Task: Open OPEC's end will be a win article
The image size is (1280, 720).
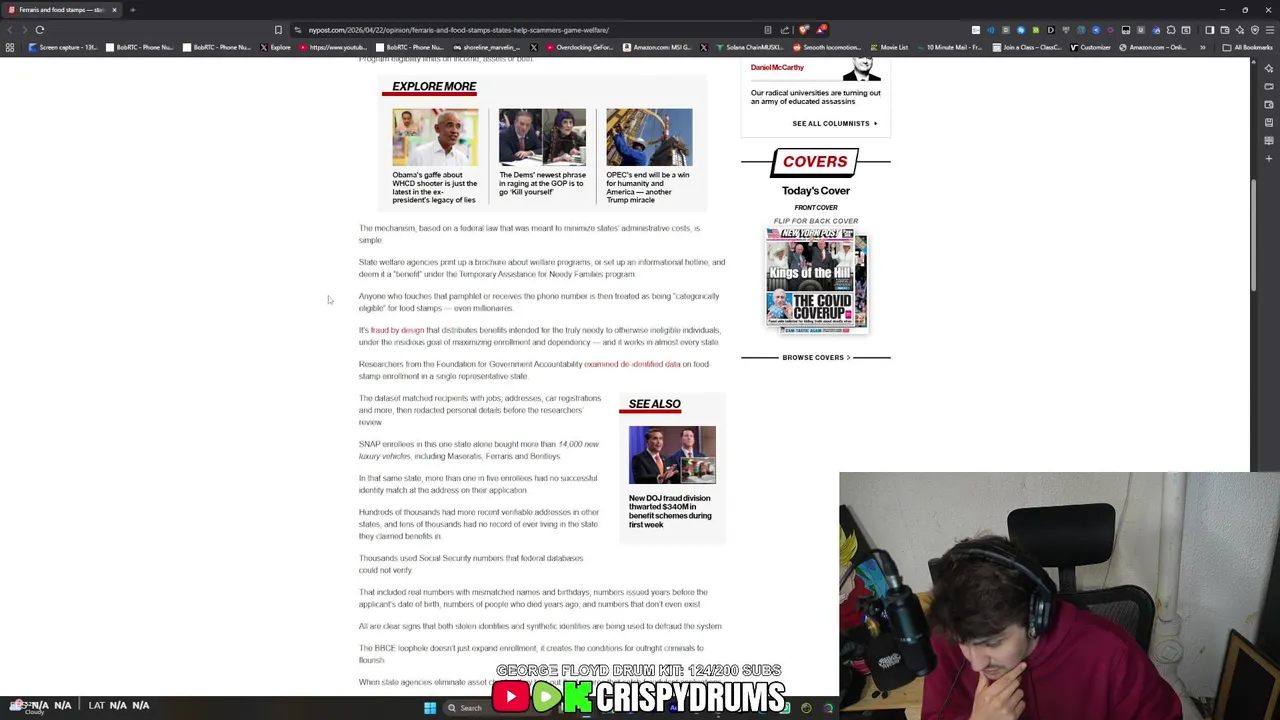Action: 648,187
